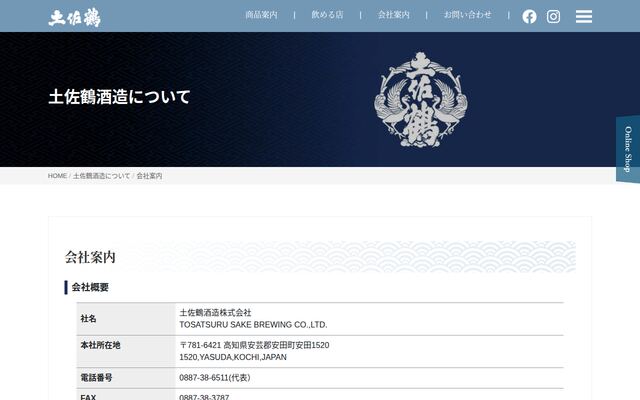640x400 pixels.
Task: Go to HOME breadcrumb link
Action: (x=57, y=176)
